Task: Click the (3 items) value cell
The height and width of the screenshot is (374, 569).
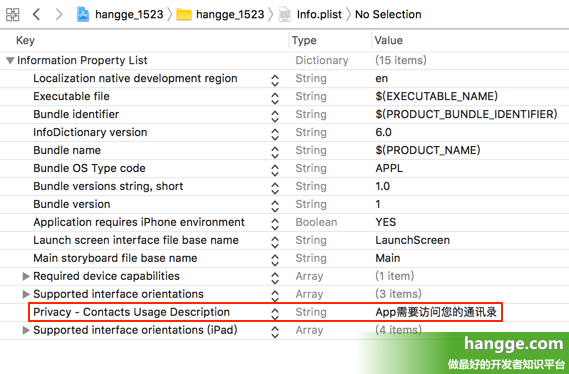Action: (x=398, y=294)
